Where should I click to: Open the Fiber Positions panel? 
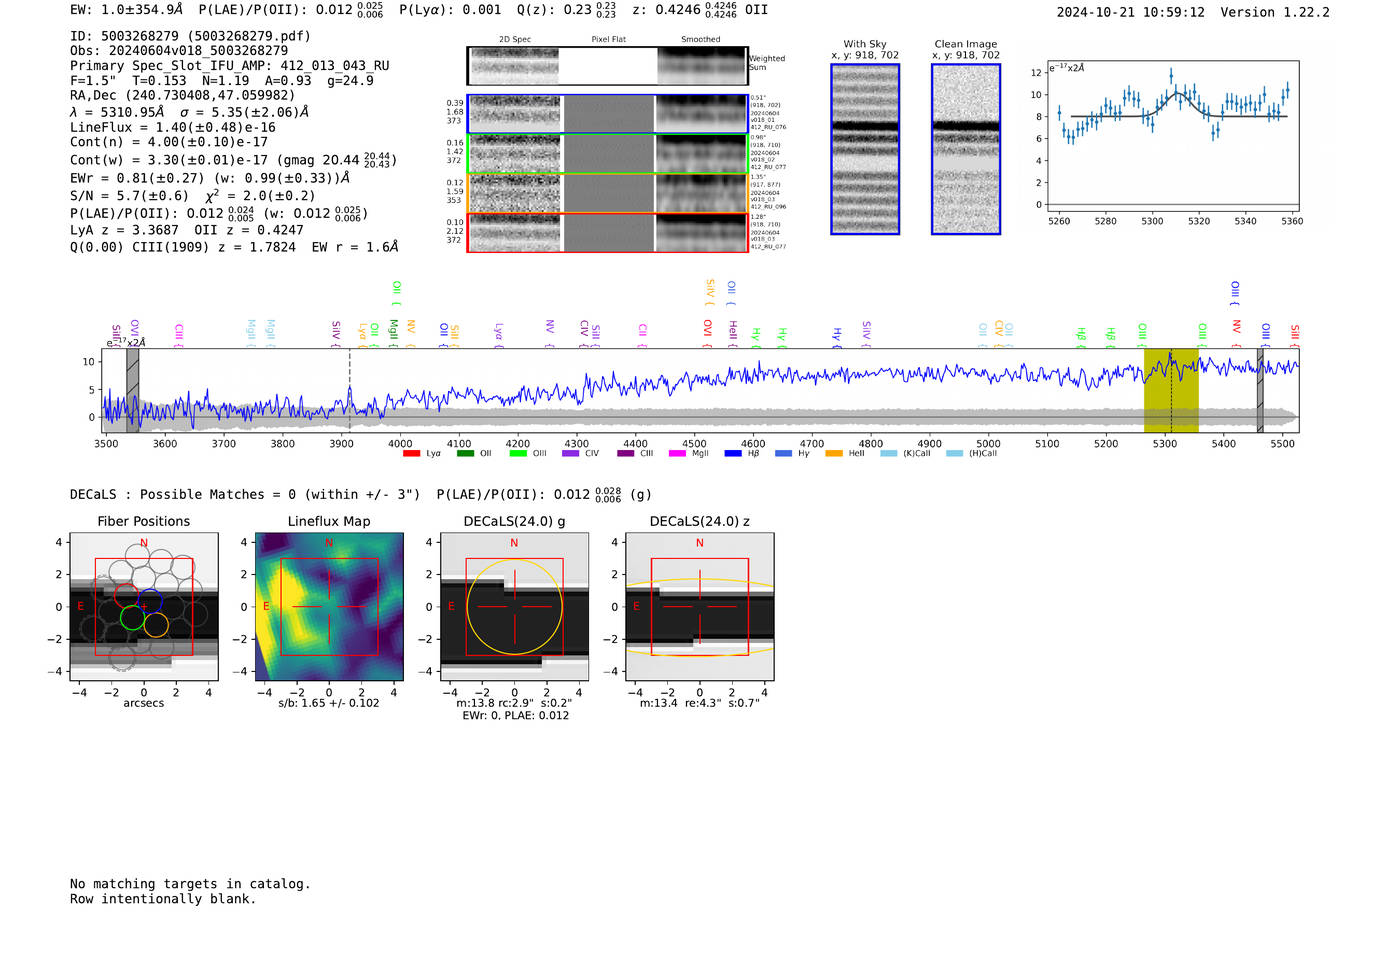tap(144, 606)
